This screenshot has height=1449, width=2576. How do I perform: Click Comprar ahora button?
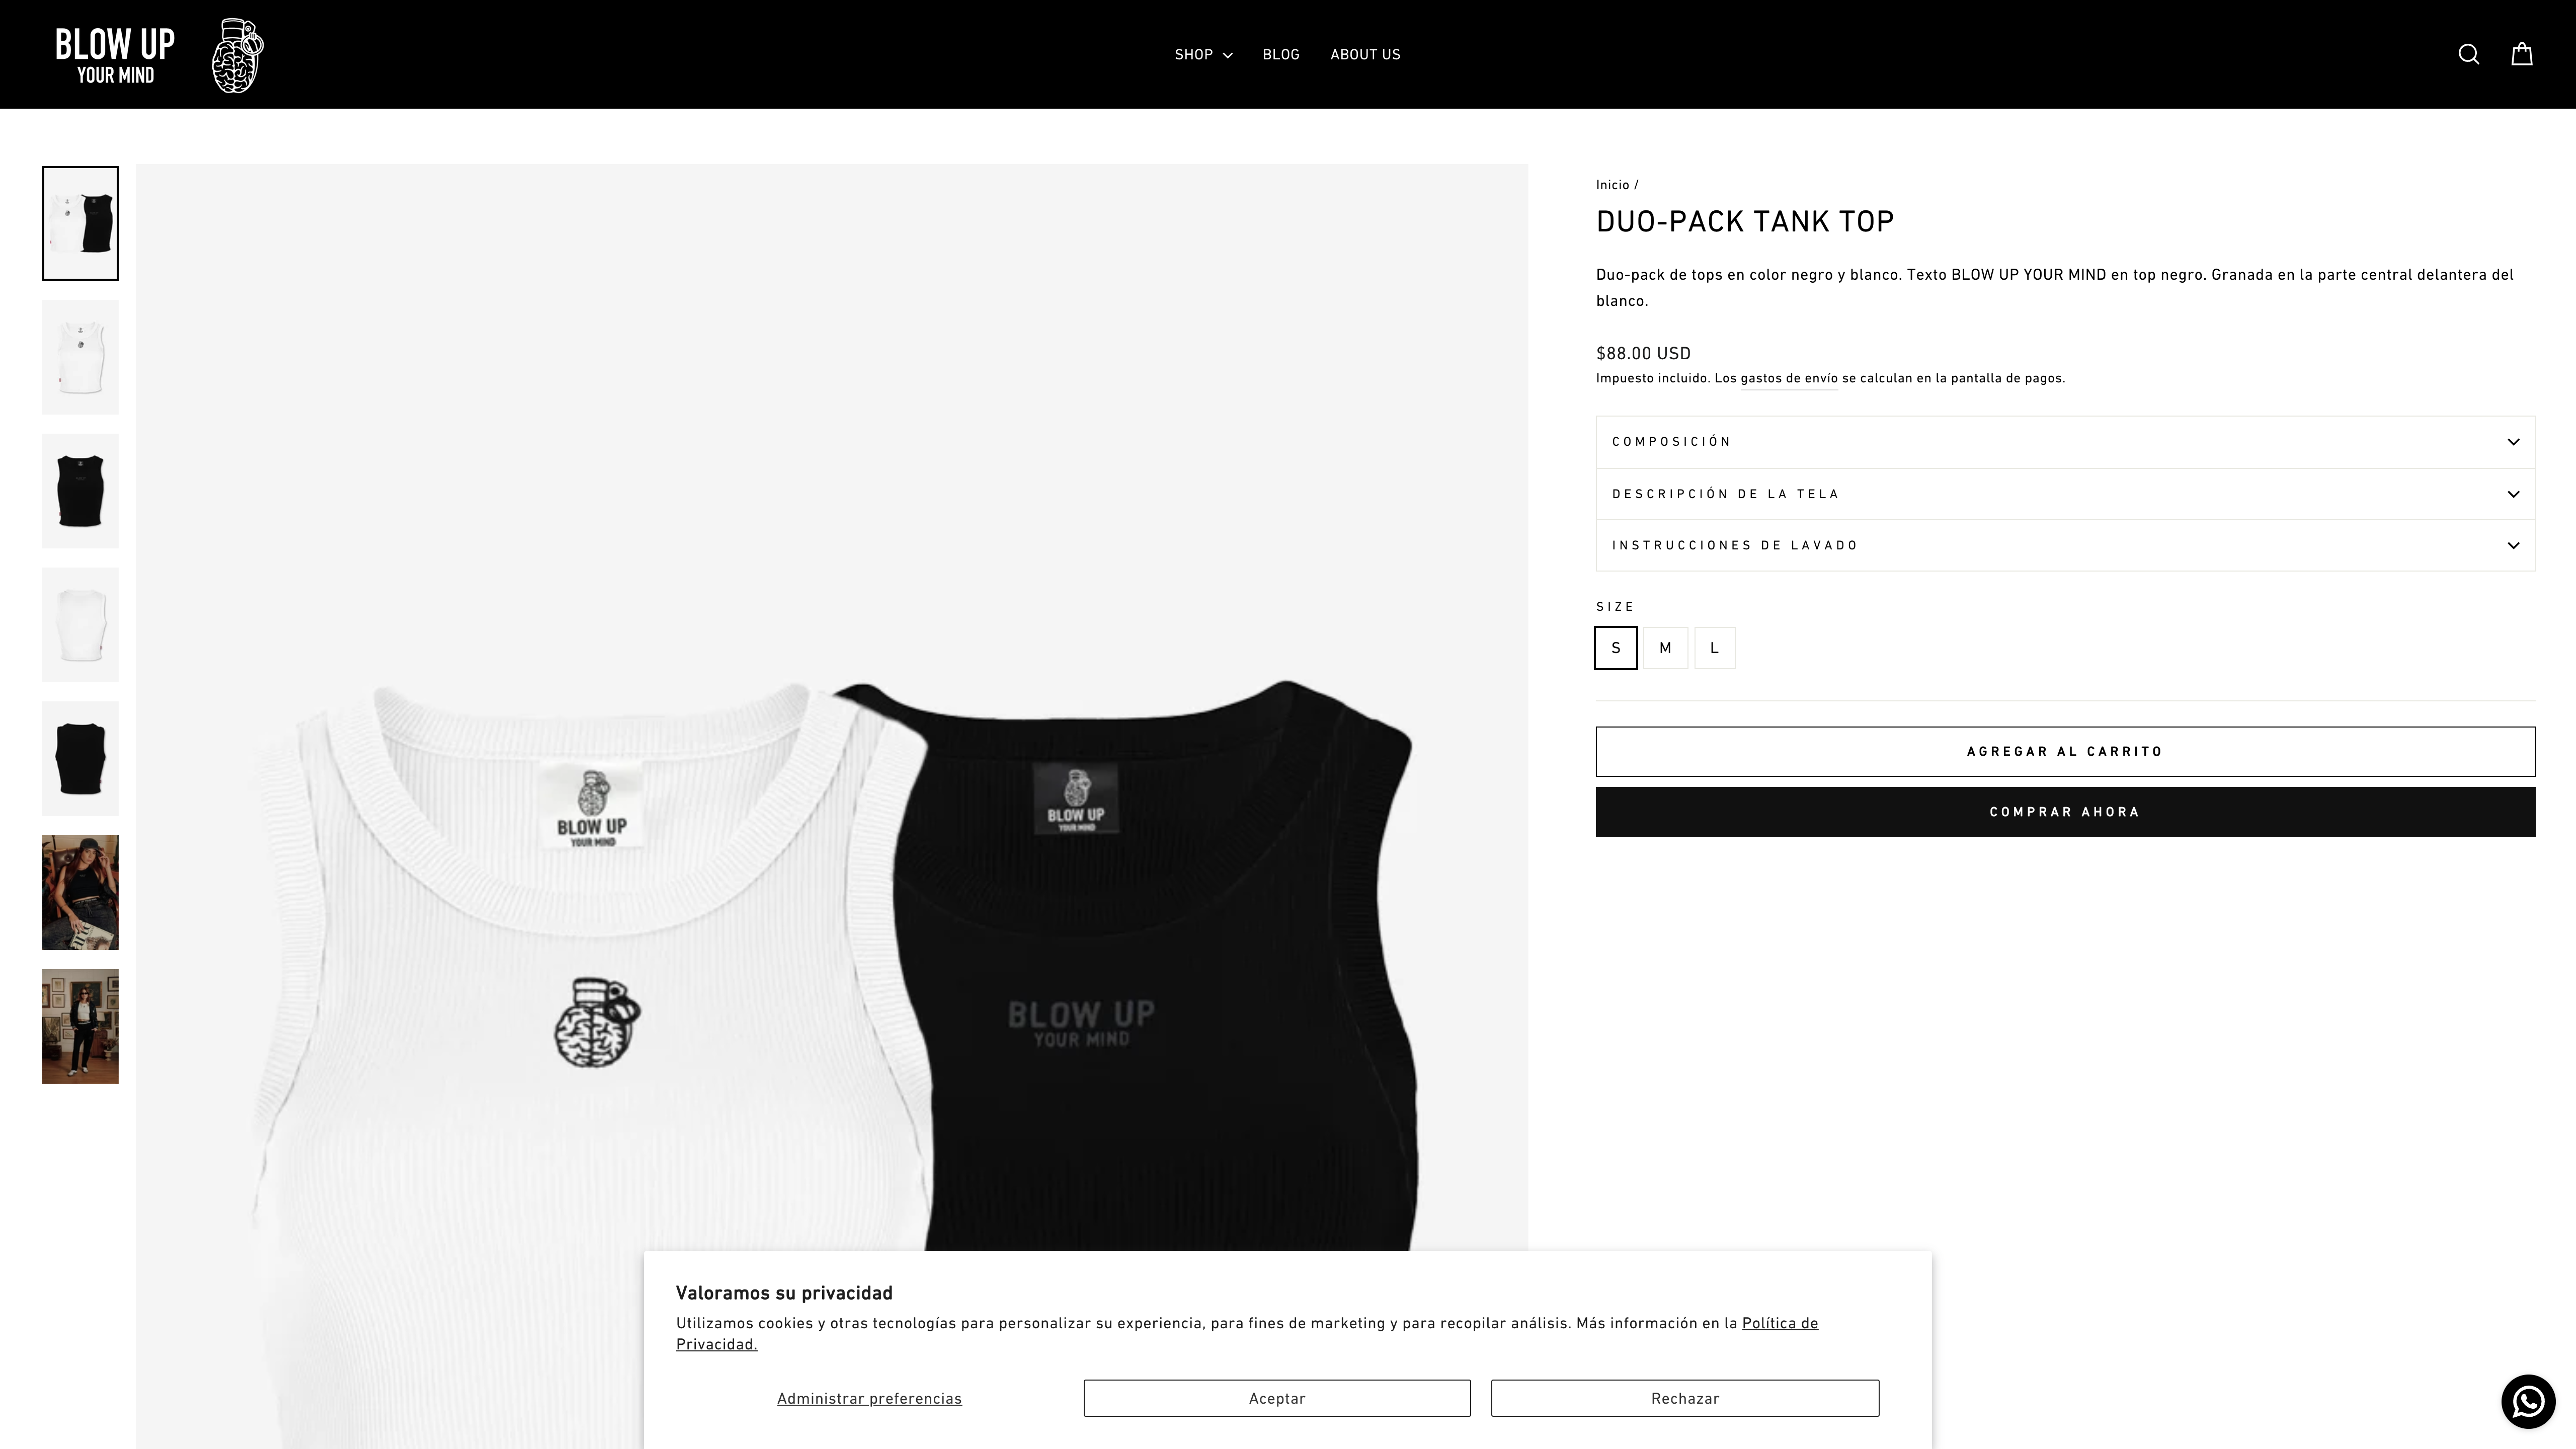click(2065, 812)
